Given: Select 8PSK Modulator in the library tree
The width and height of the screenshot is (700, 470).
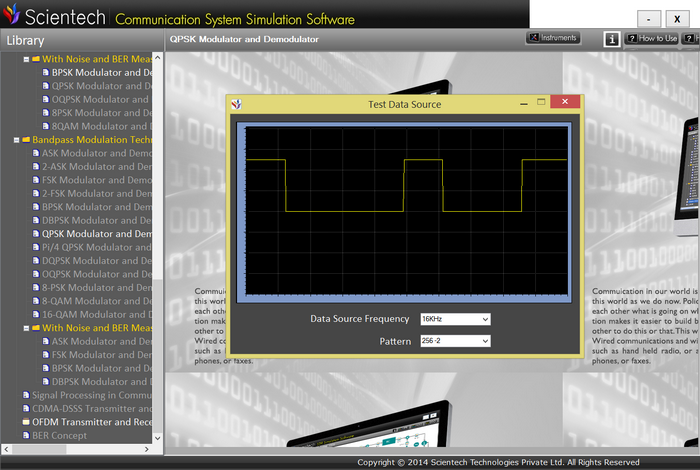Looking at the screenshot, I should [x=102, y=112].
